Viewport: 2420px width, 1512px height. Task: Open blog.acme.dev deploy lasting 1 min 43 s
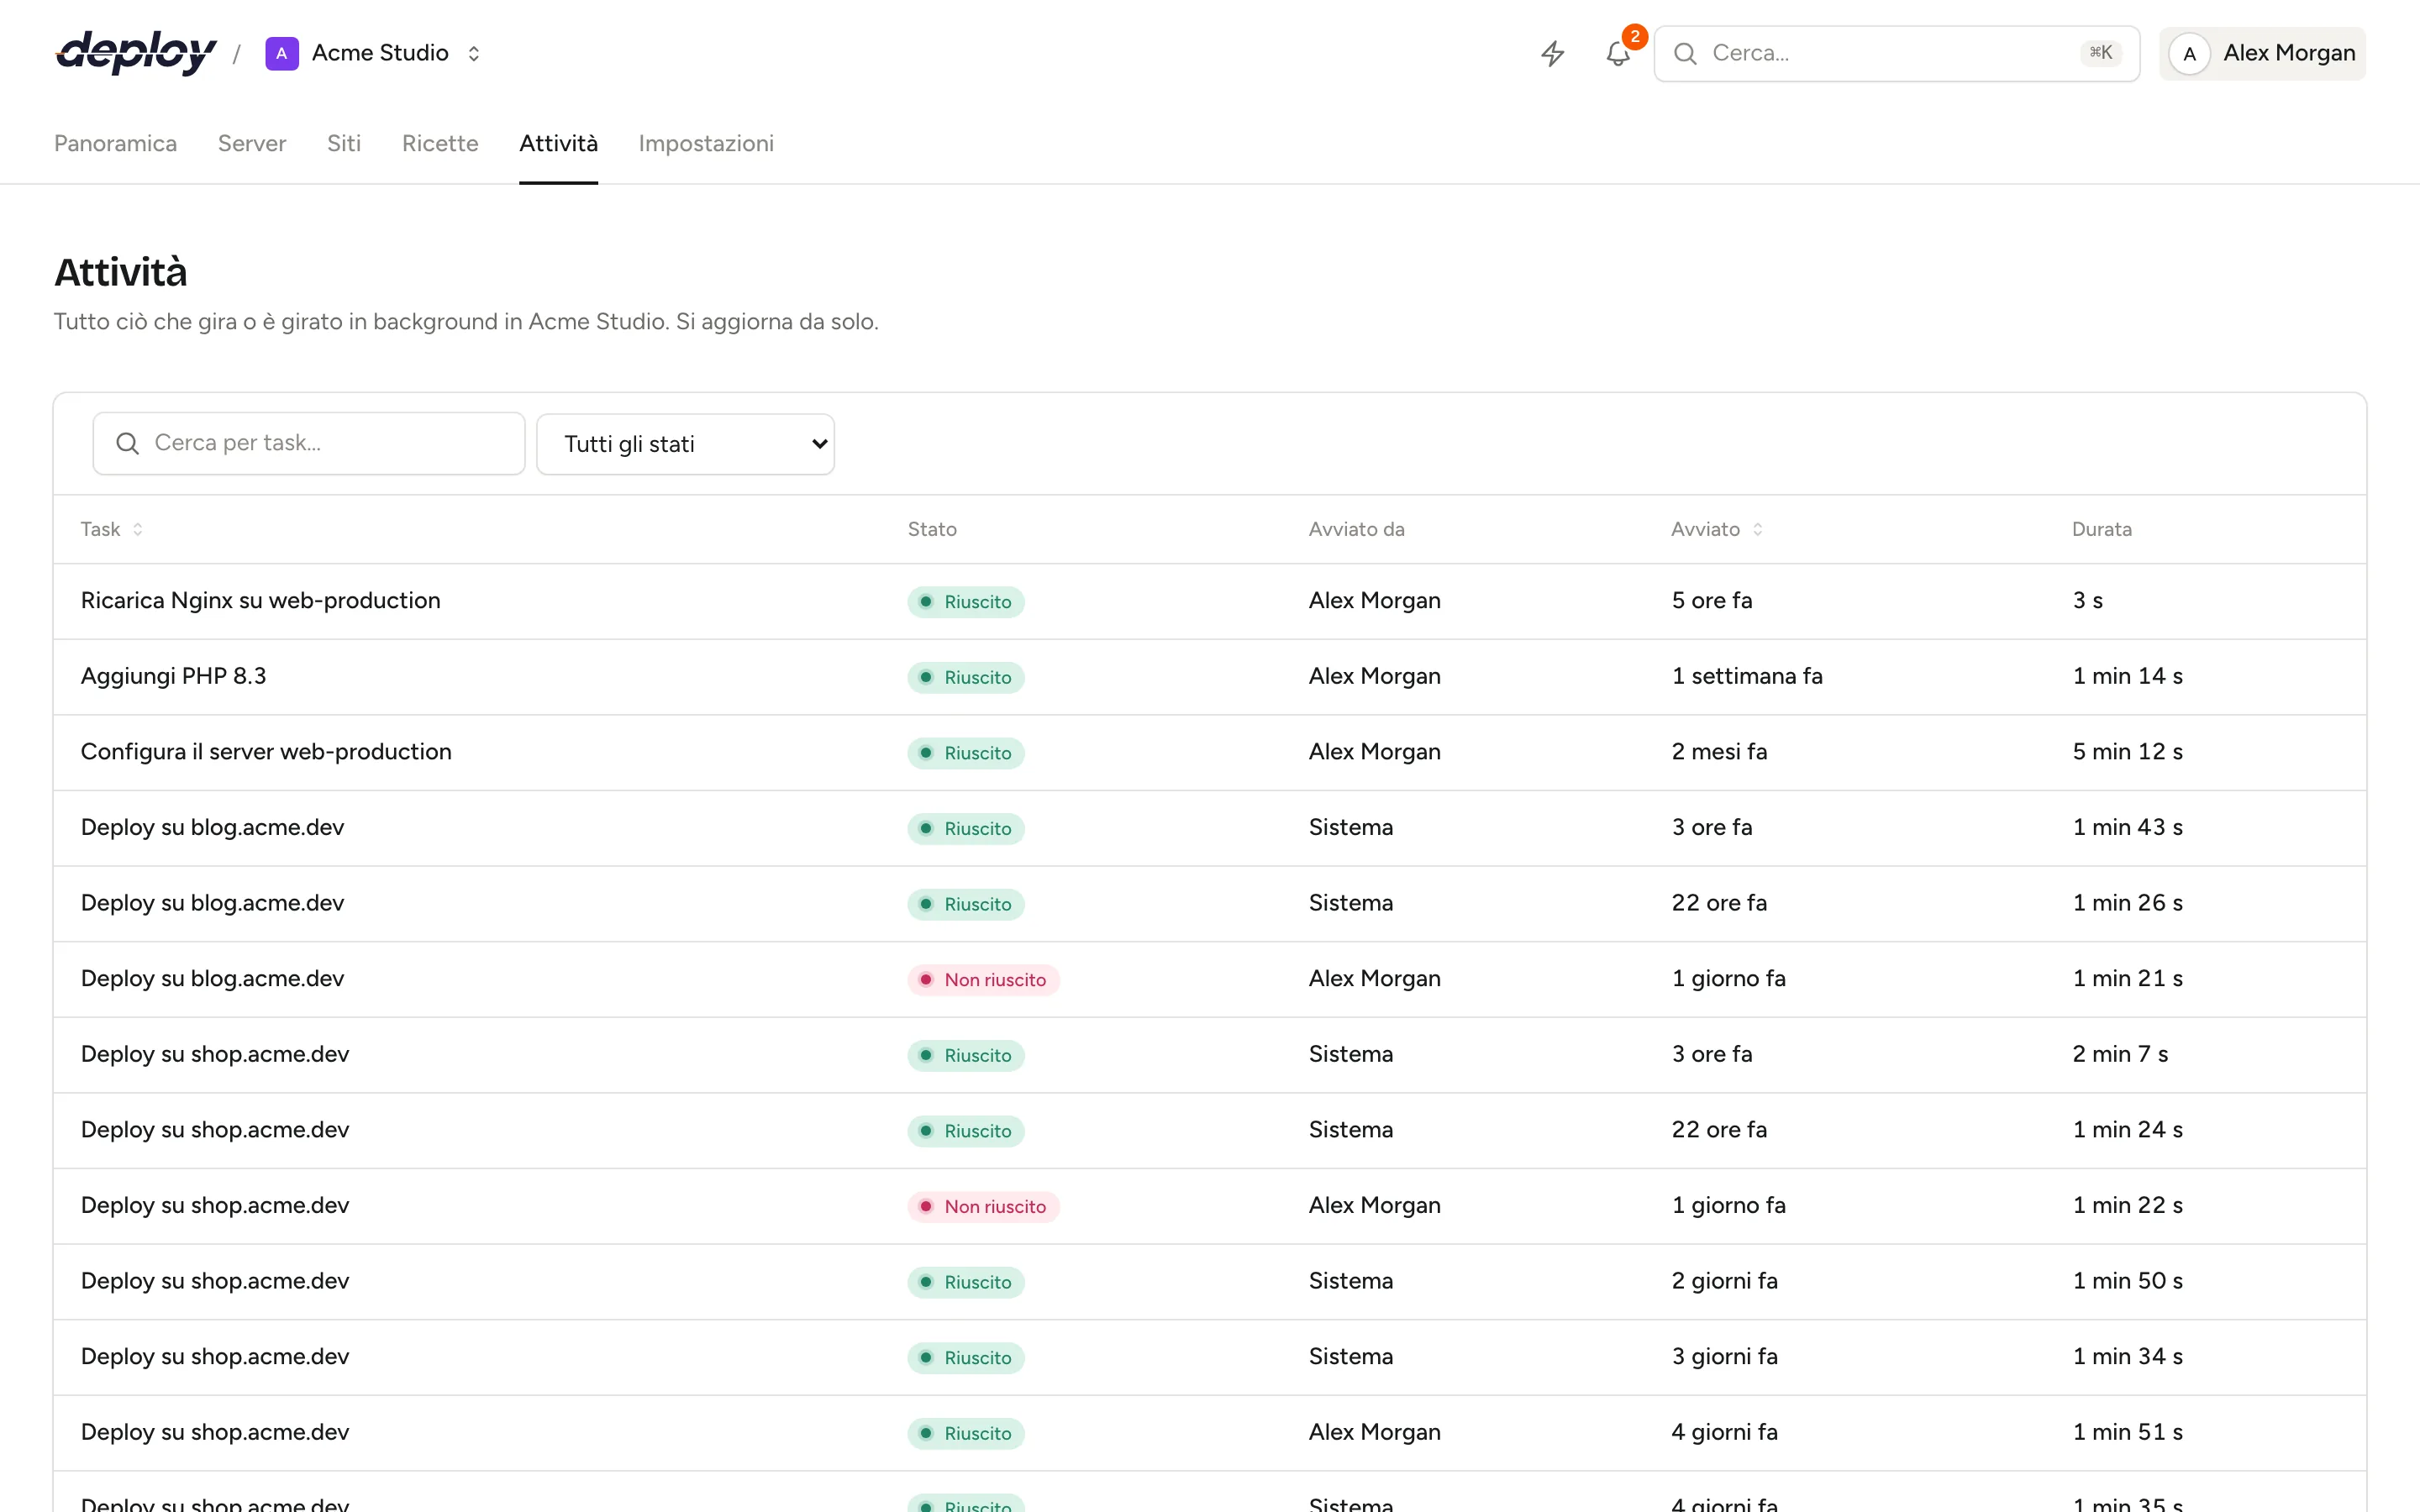click(212, 827)
